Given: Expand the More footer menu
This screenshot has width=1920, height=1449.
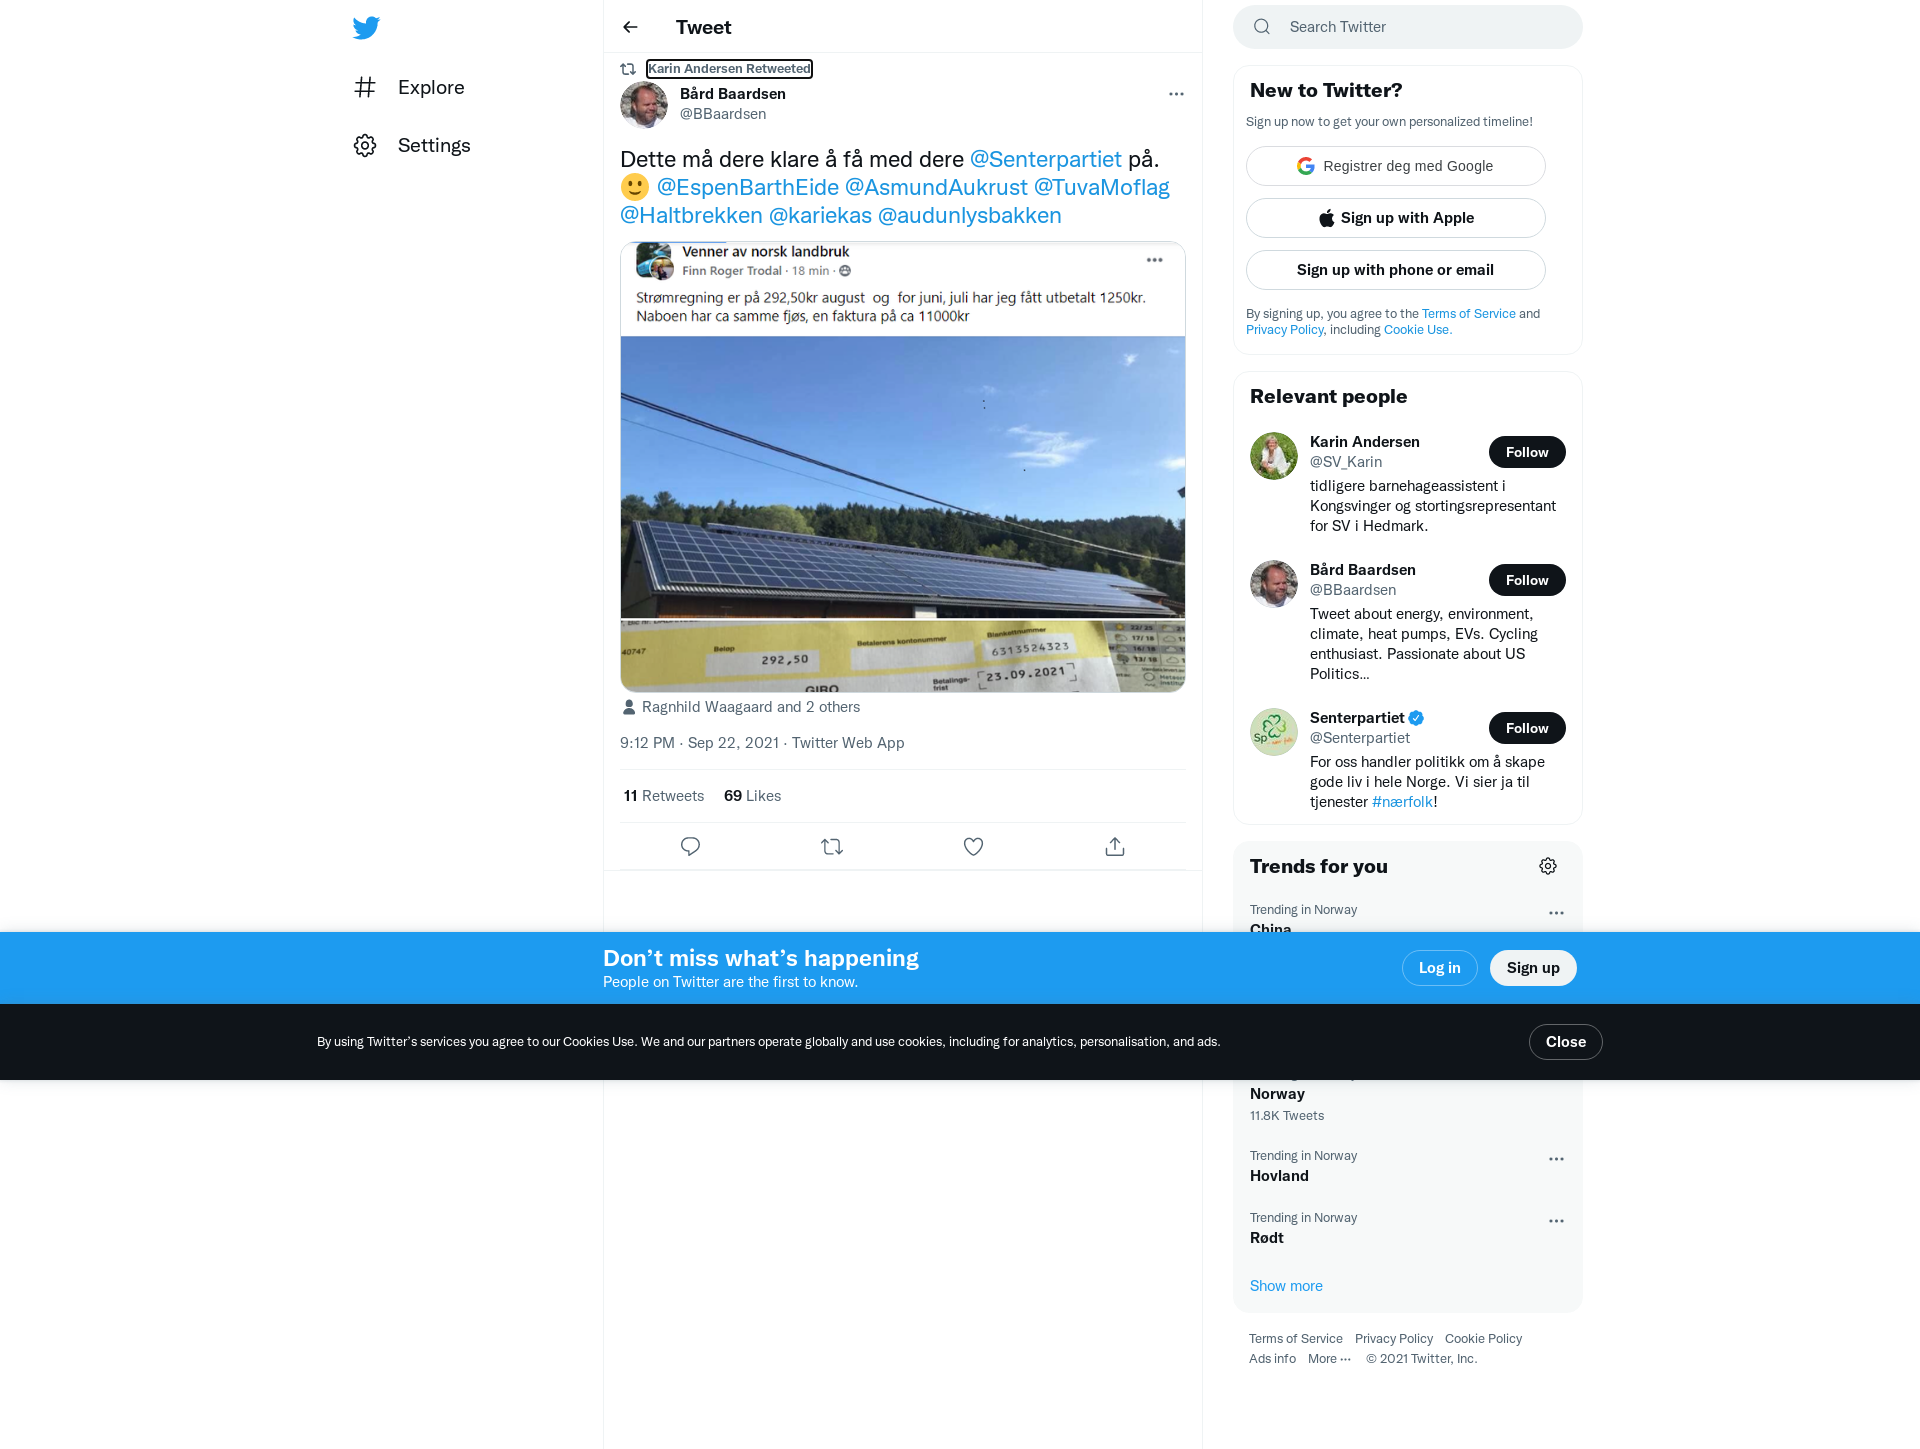Looking at the screenshot, I should click(1329, 1359).
